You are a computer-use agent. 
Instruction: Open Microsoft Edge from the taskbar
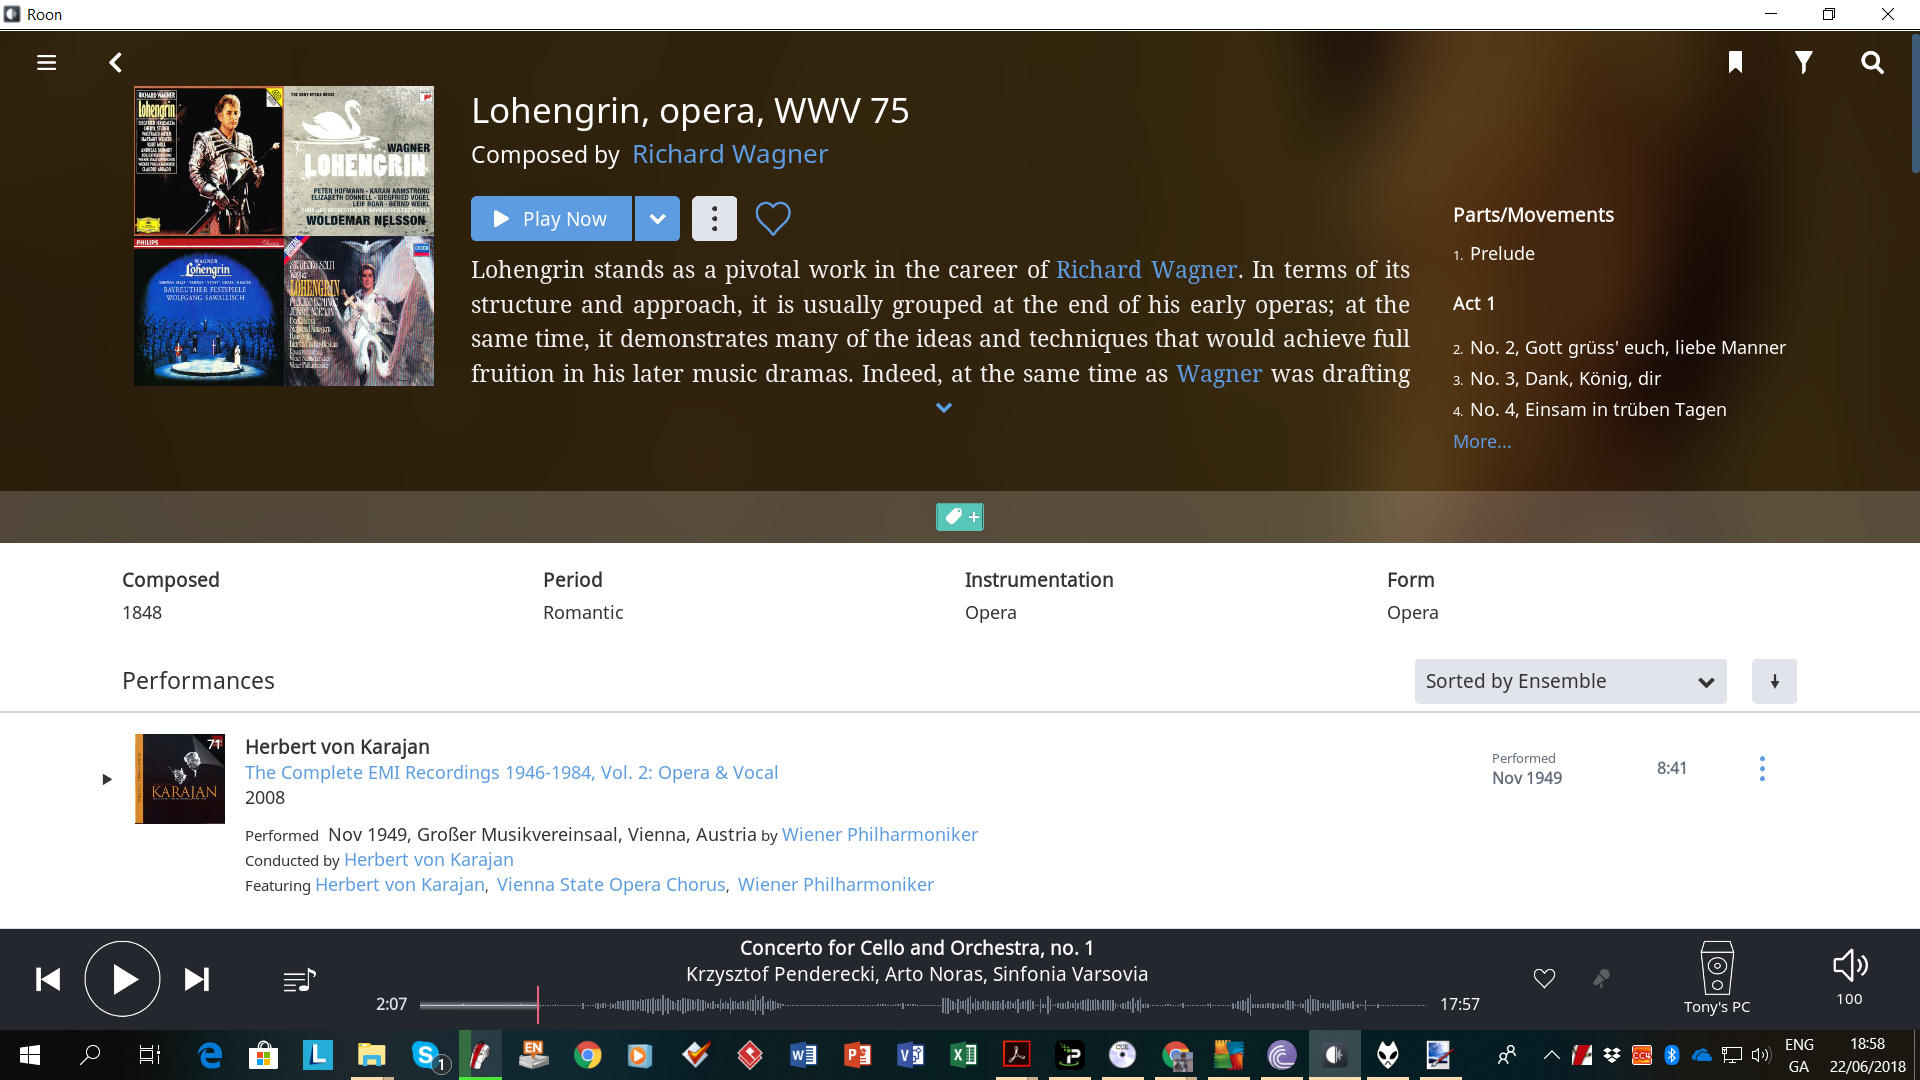point(210,1055)
